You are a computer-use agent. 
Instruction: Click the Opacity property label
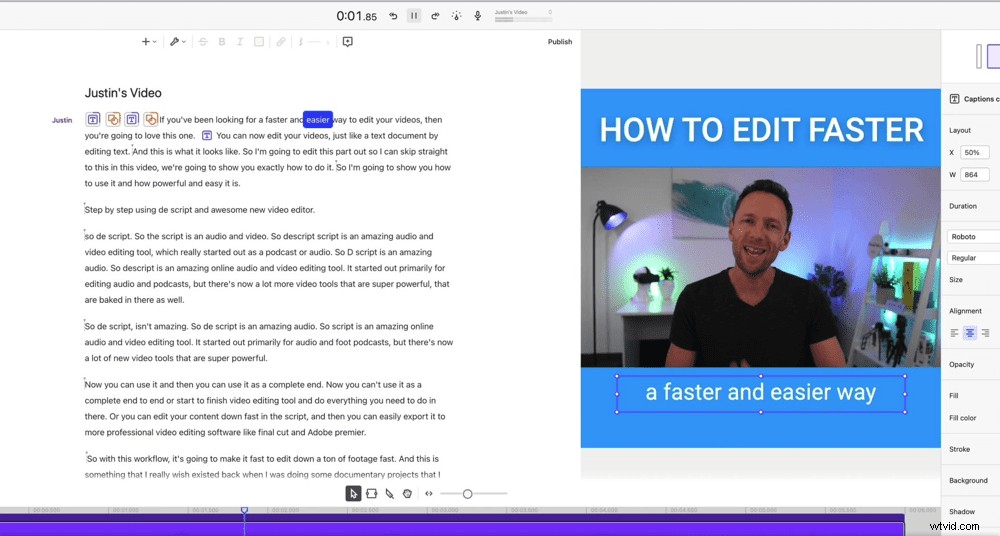tap(962, 364)
